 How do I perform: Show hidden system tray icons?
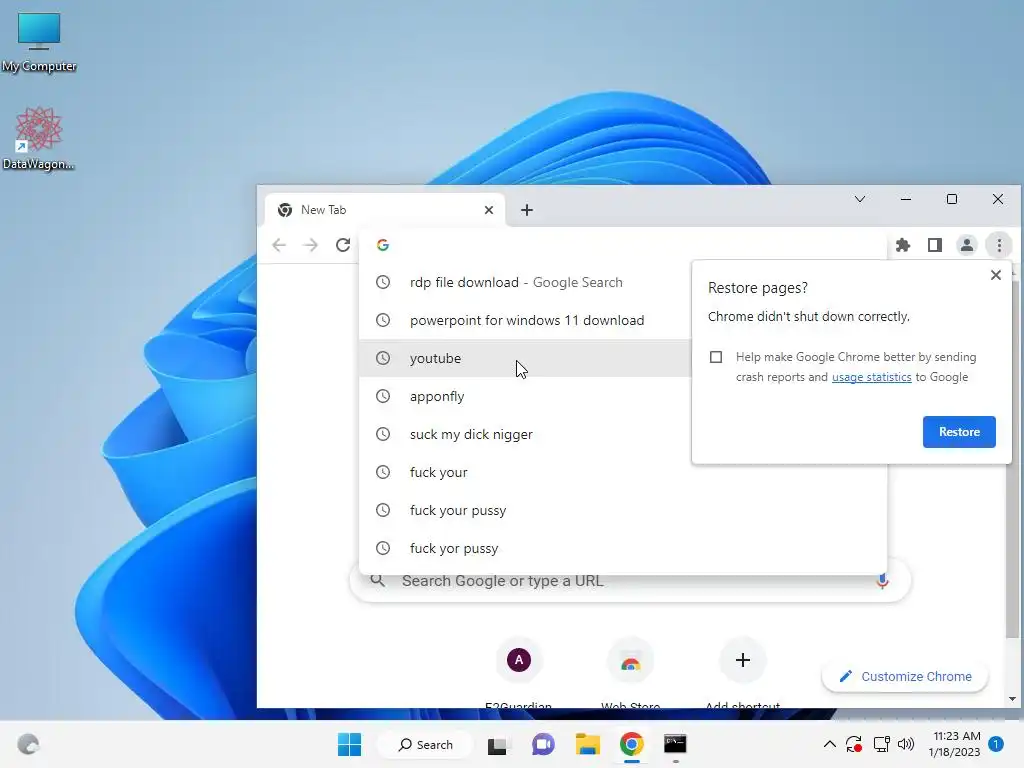[x=829, y=744]
